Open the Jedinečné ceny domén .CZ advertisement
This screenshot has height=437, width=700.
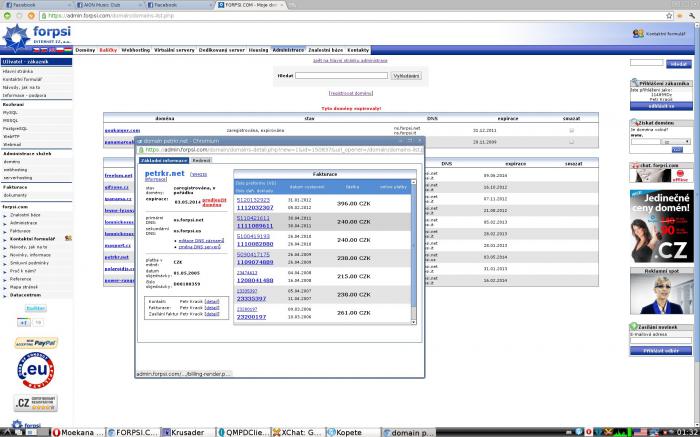(662, 226)
